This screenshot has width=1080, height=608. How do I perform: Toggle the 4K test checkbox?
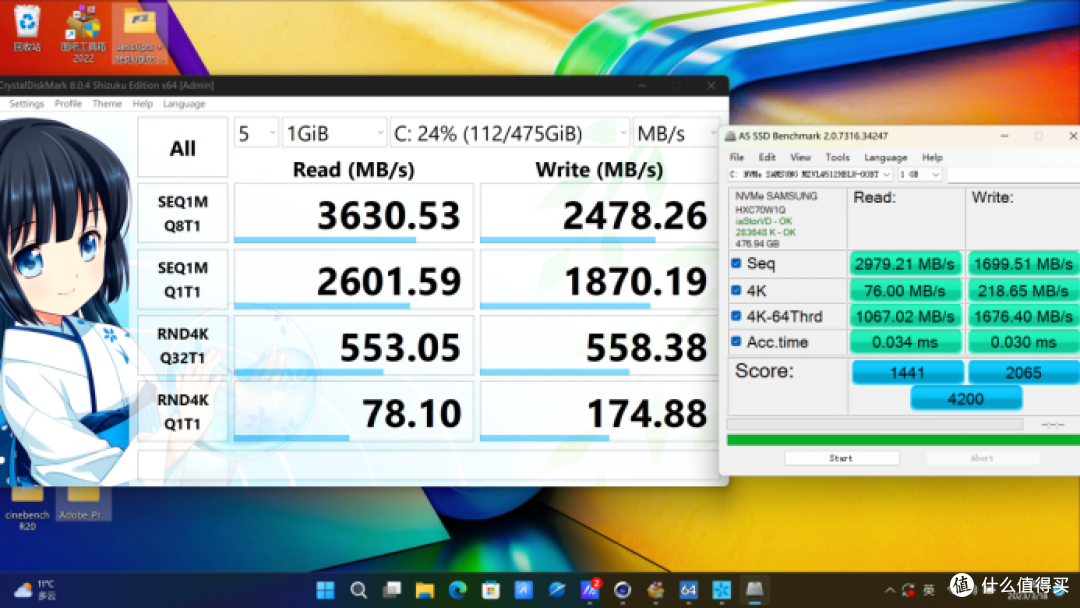coord(736,290)
